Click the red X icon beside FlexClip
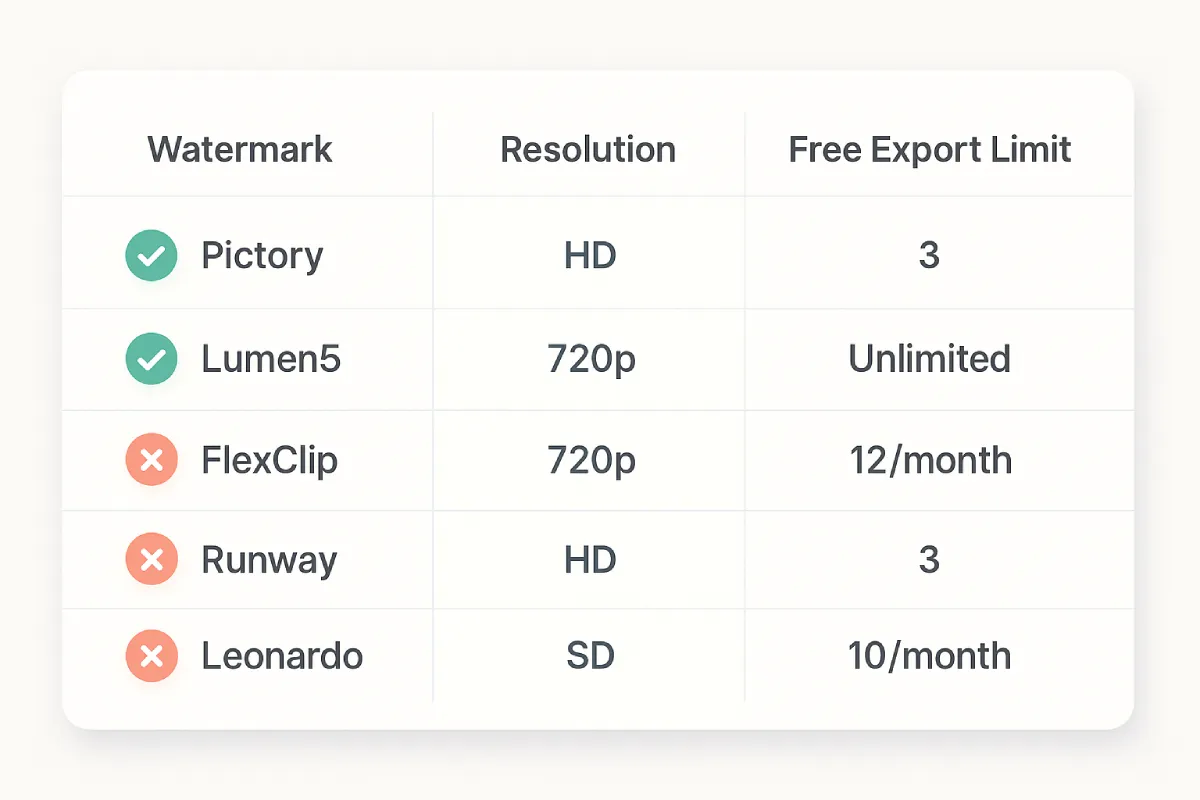Image resolution: width=1200 pixels, height=800 pixels. point(151,461)
